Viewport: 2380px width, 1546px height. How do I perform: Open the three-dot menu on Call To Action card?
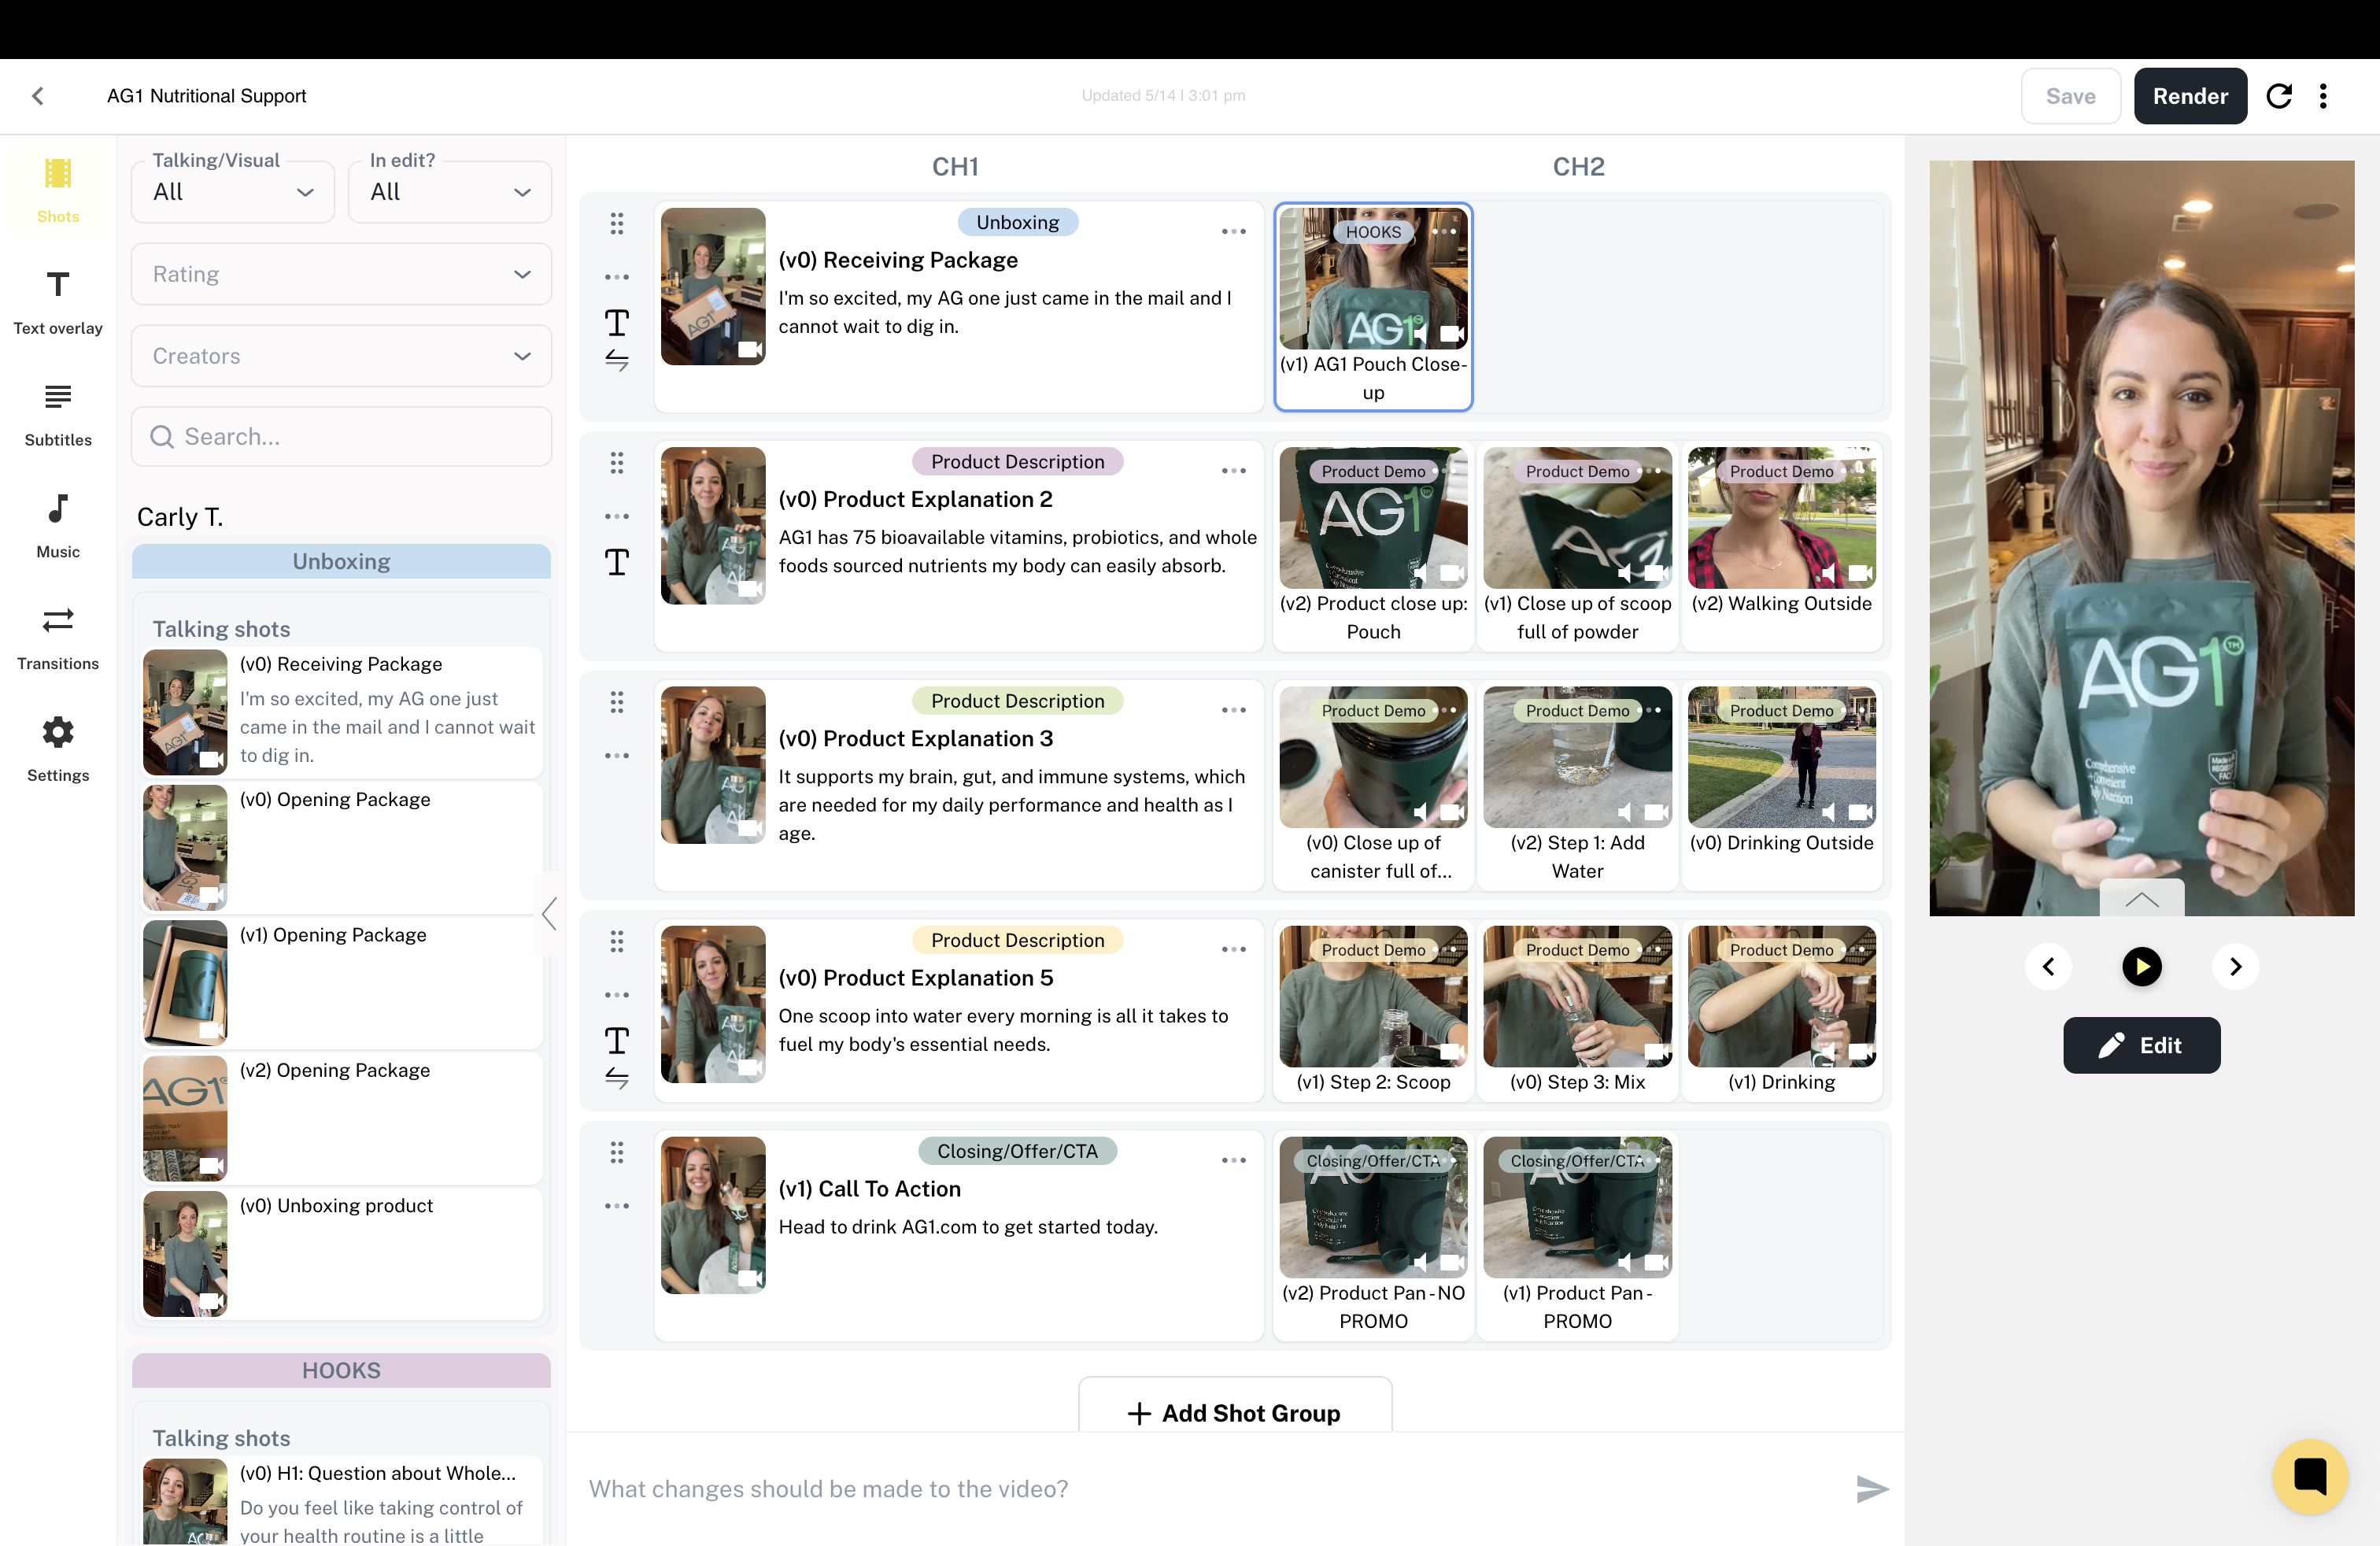pos(1234,1160)
